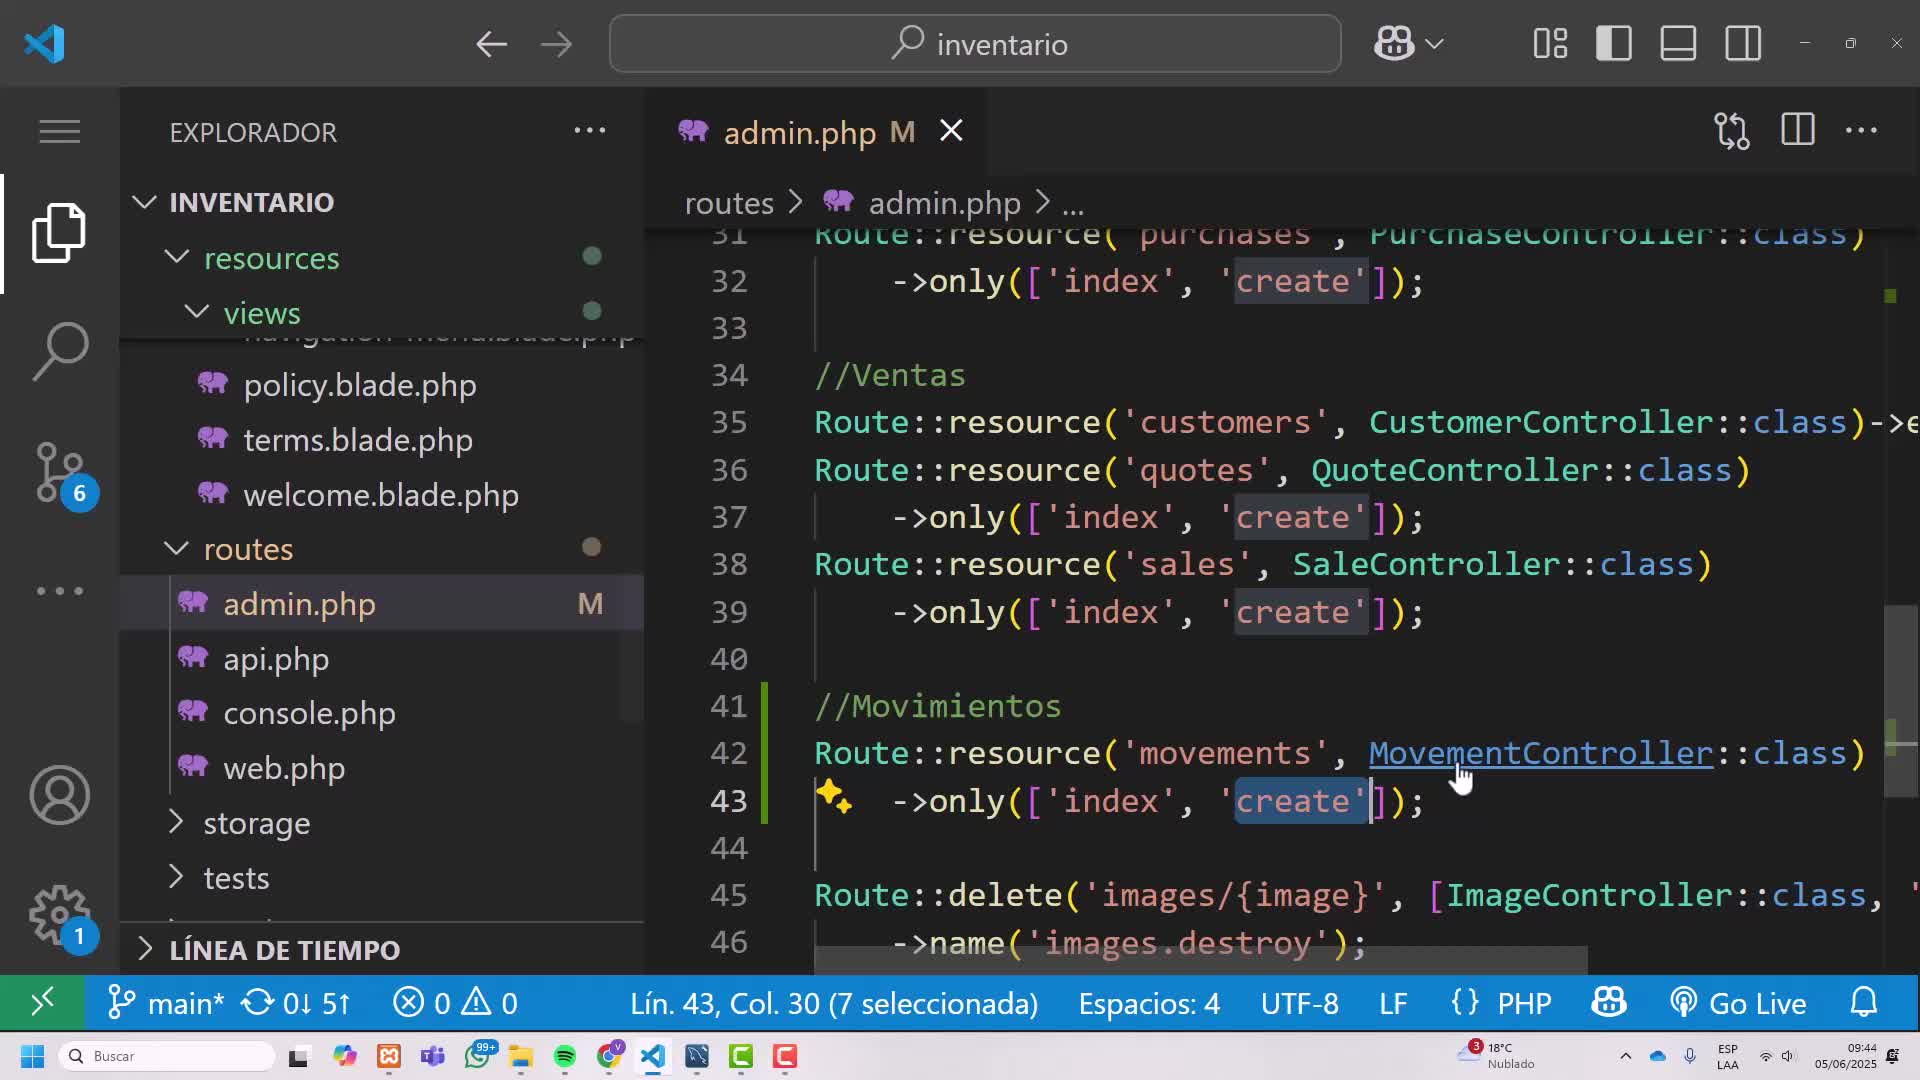Screen dimensions: 1920x1080
Task: Show additional activity bar views via ellipsis
Action: [x=59, y=591]
